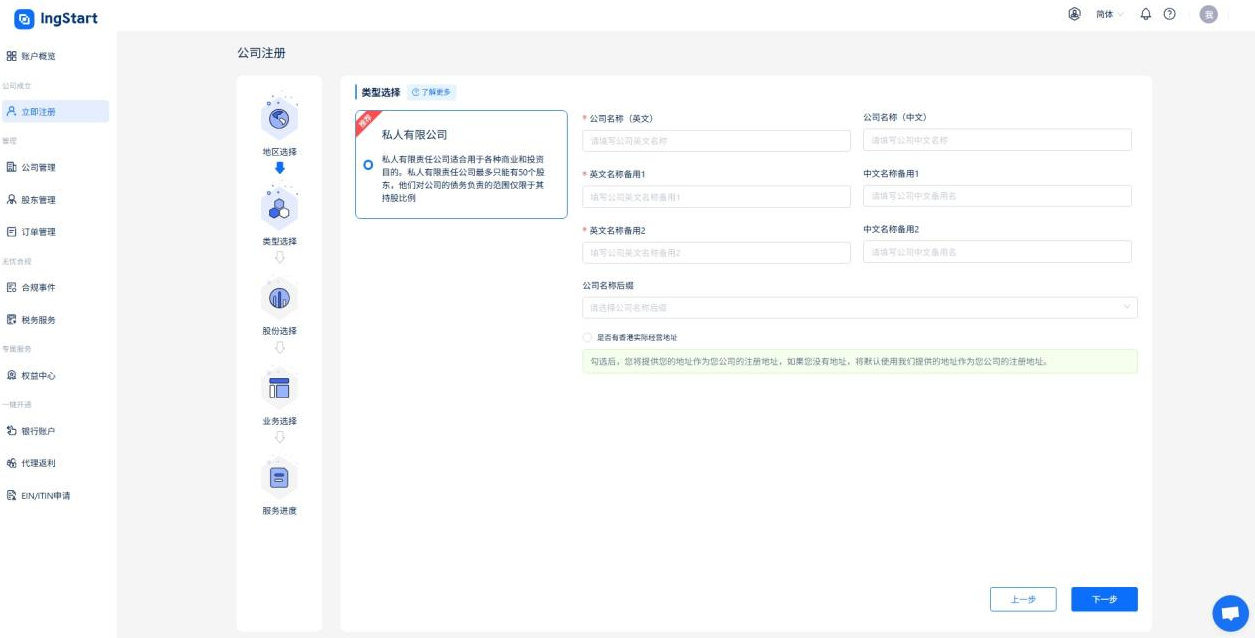The image size is (1255, 638).
Task: Click the help question mark icon
Action: point(1169,14)
